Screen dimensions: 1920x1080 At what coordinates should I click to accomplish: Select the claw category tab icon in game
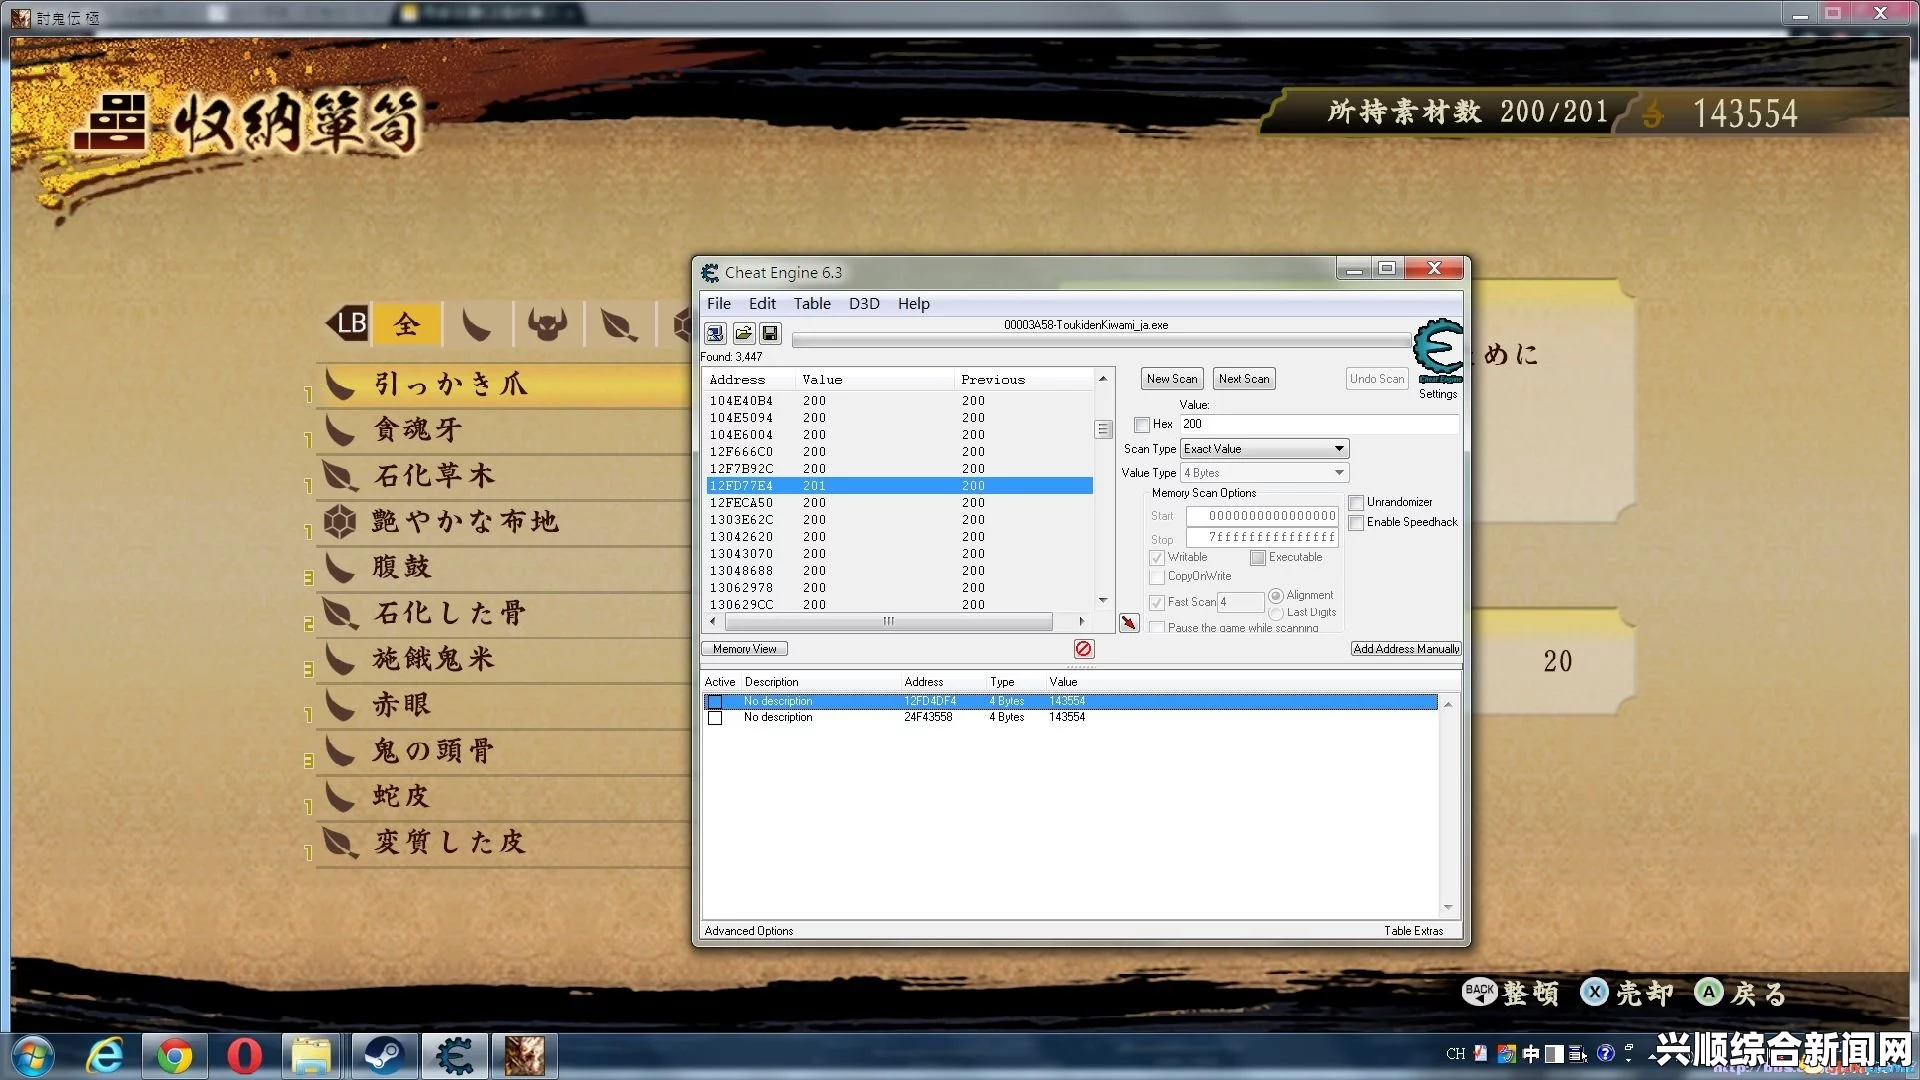coord(476,324)
